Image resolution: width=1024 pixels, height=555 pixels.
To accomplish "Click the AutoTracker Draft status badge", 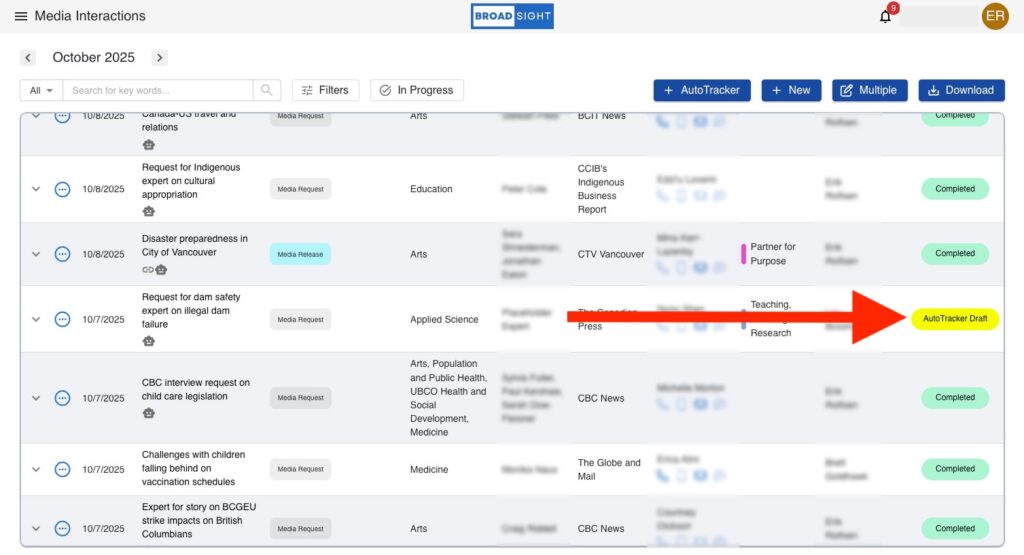I will pyautogui.click(x=955, y=319).
